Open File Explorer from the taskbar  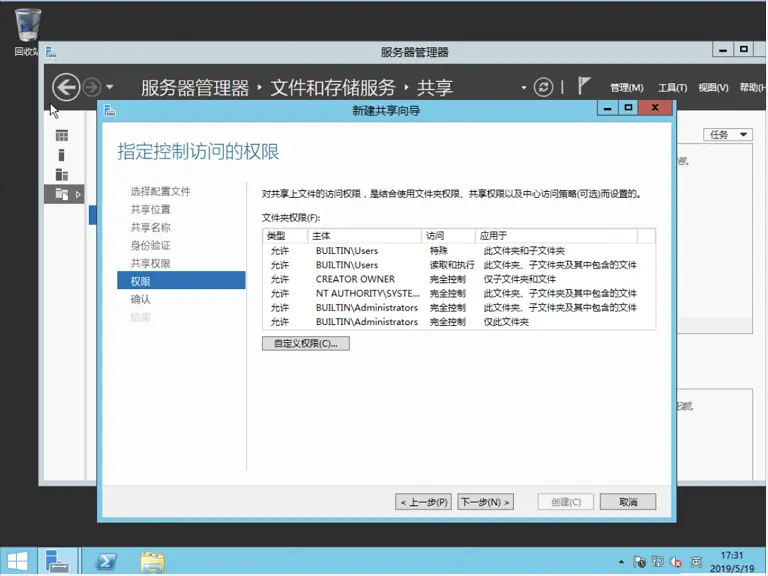(x=153, y=561)
